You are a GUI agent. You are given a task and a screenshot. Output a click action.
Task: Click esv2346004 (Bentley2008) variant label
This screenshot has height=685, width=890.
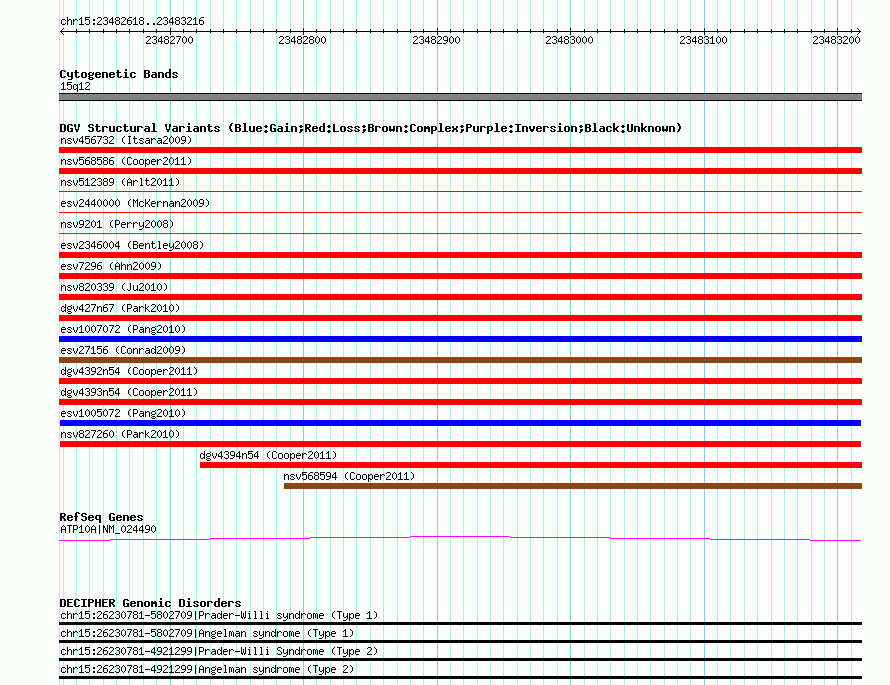[x=132, y=245]
